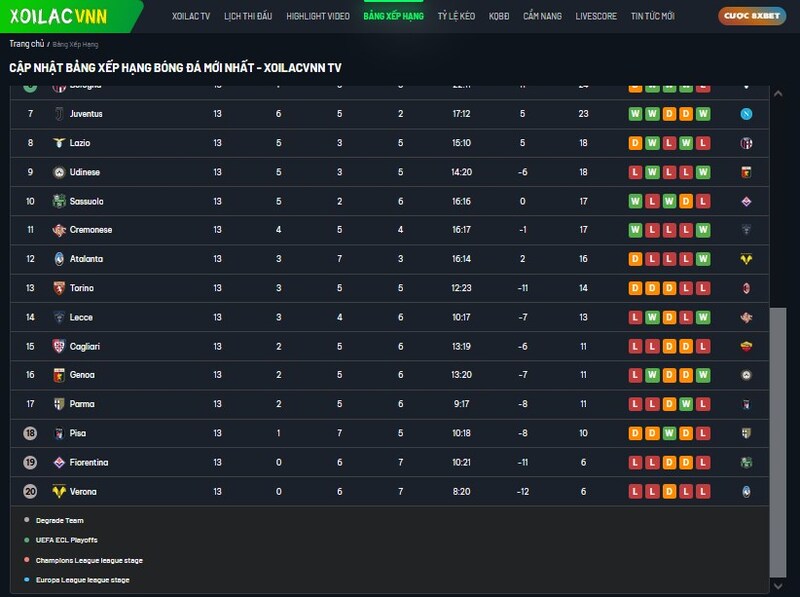This screenshot has width=800, height=597.
Task: Click the Cagliari team name link
Action: [x=84, y=346]
